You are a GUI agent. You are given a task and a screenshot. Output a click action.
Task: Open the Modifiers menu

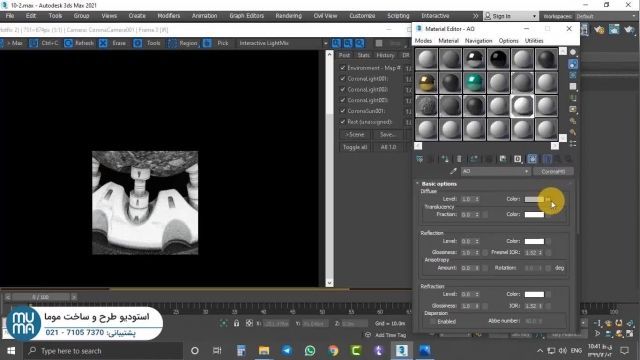[x=169, y=16]
